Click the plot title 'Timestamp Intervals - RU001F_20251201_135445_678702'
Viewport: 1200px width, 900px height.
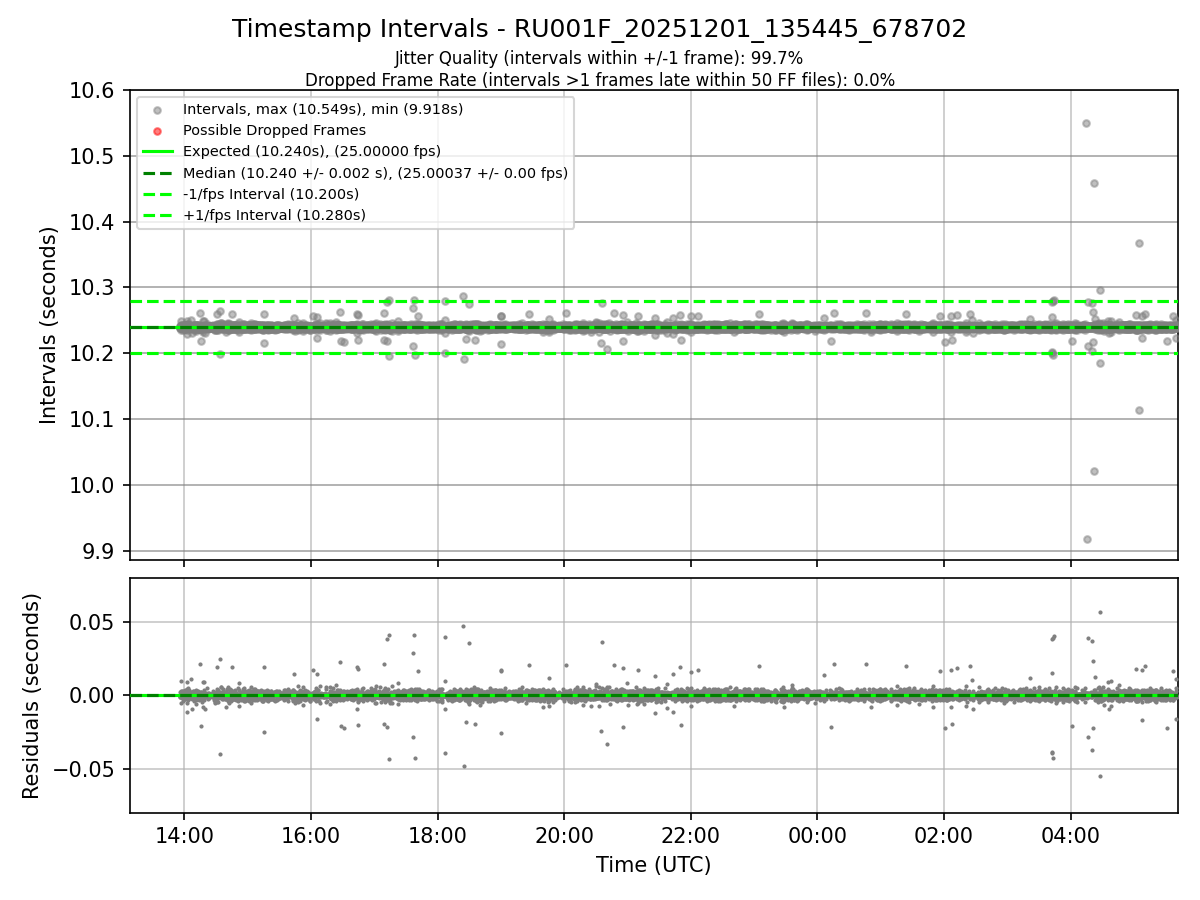click(599, 29)
